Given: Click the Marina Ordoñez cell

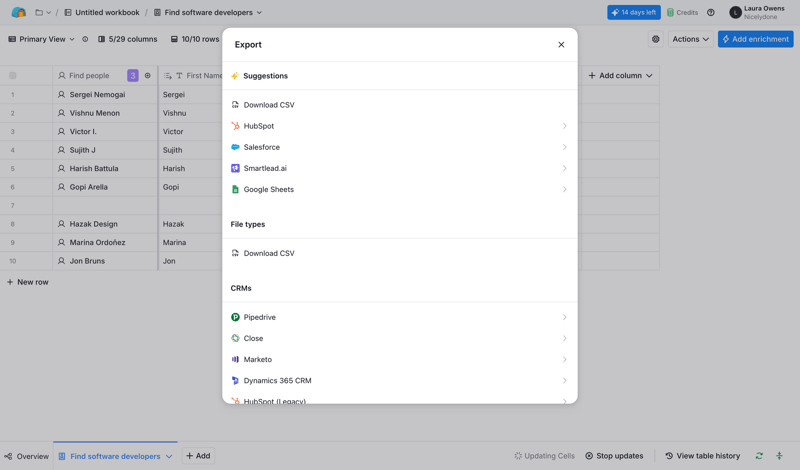Looking at the screenshot, I should pos(105,242).
